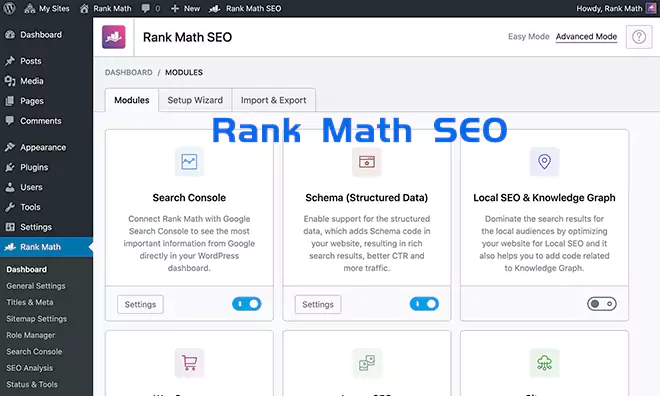Select the Modules tab
Viewport: 660px width, 396px height.
132,100
